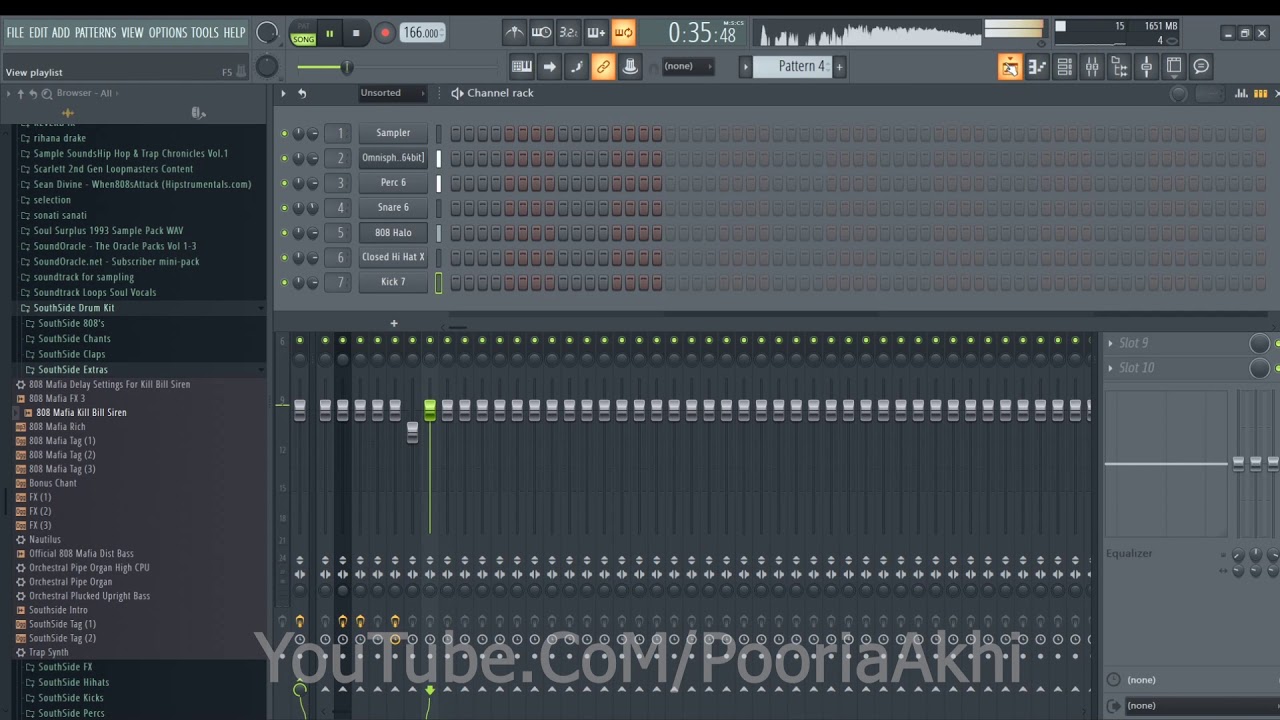Open the Sampler channel button
The width and height of the screenshot is (1280, 720).
393,133
